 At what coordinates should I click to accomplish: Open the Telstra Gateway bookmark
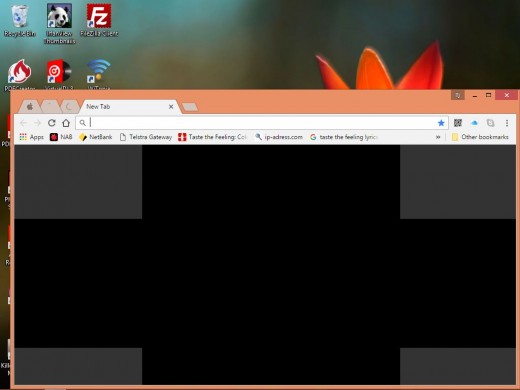pyautogui.click(x=146, y=137)
